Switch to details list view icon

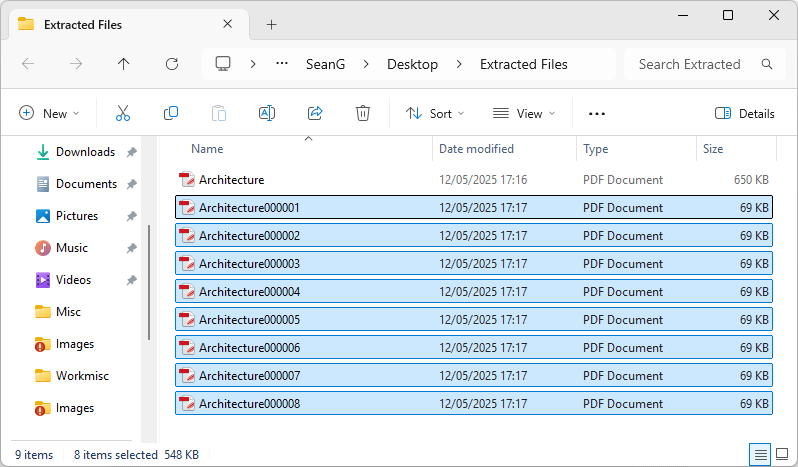coord(760,454)
